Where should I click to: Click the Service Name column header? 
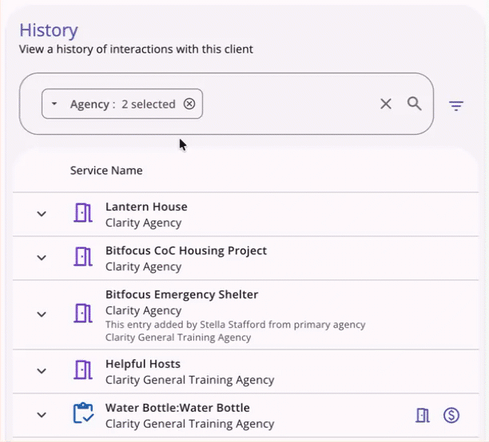(106, 171)
